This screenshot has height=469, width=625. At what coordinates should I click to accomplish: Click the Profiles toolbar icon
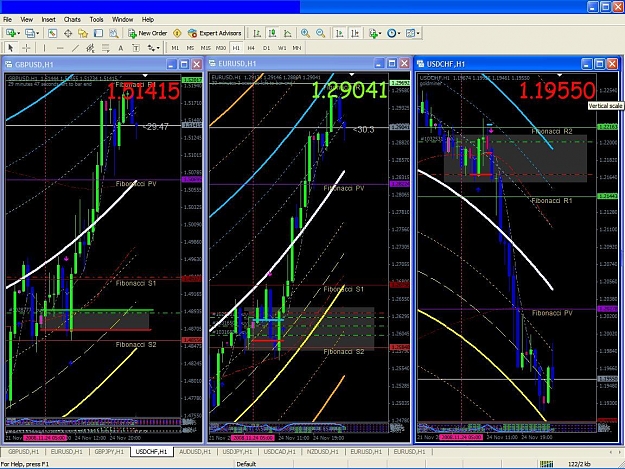point(30,33)
